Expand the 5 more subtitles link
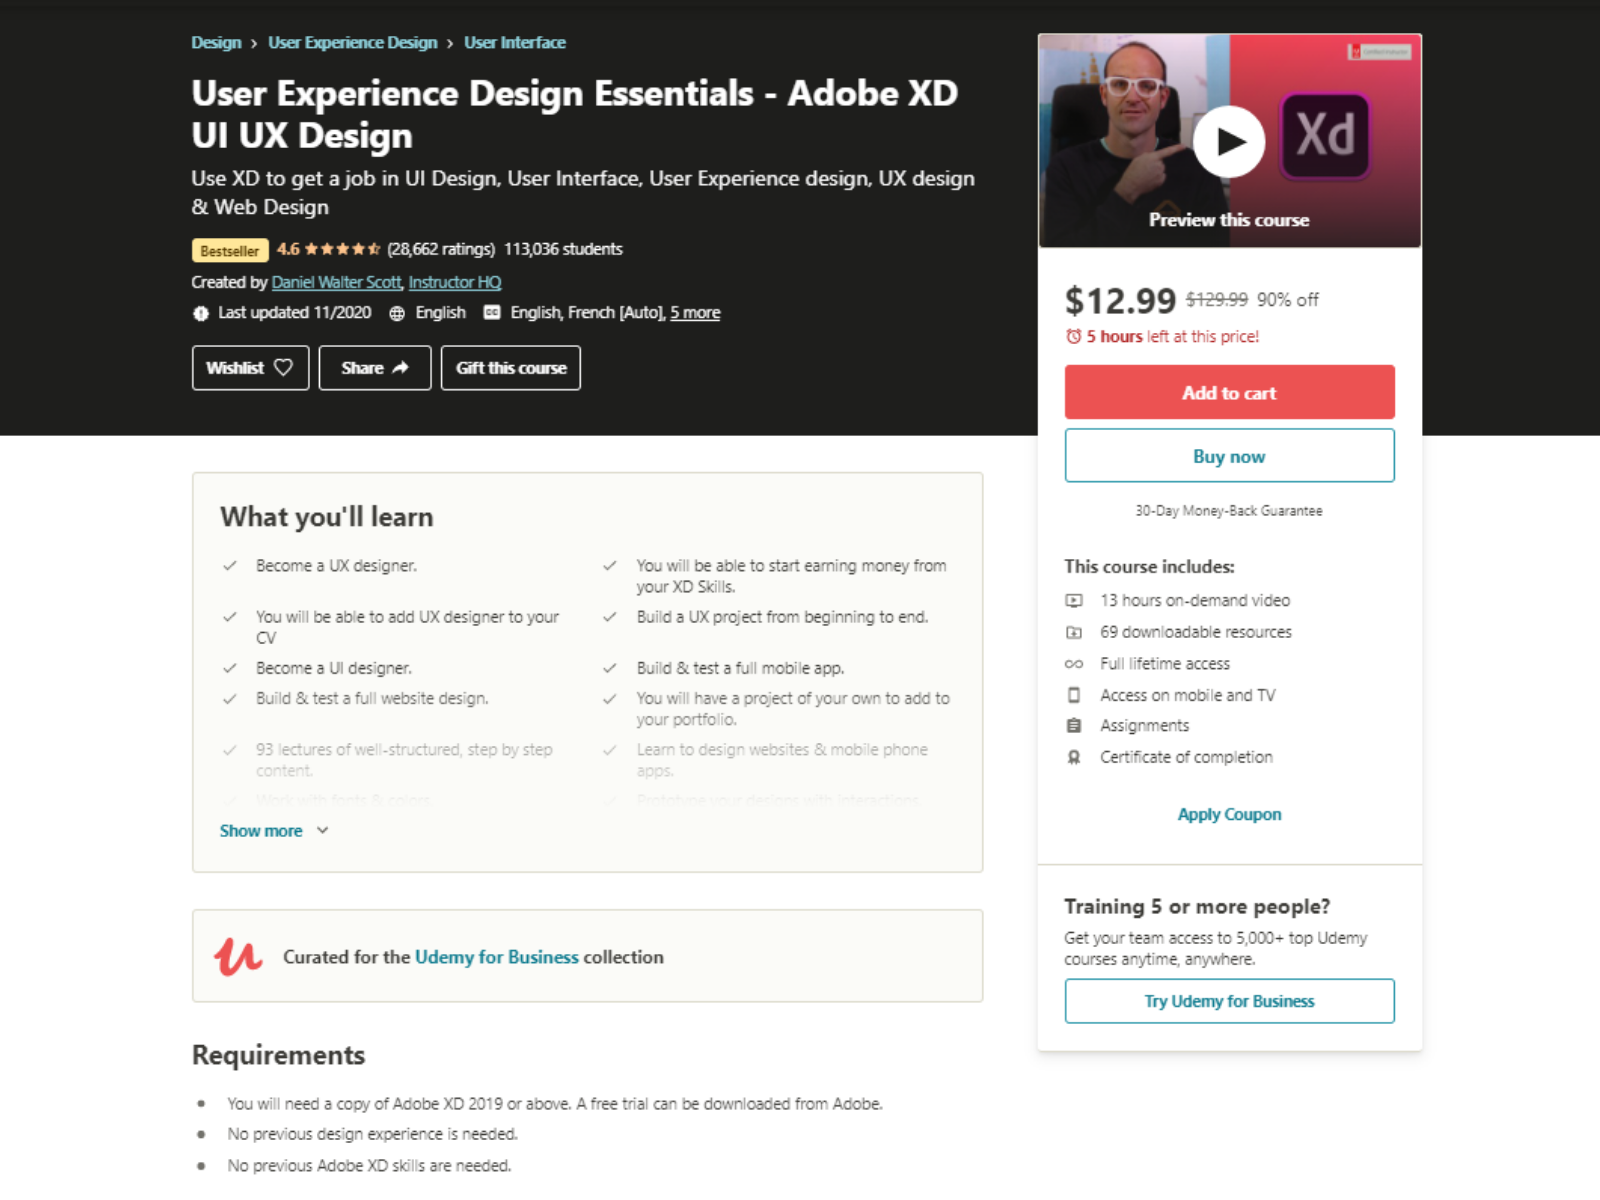 [695, 313]
